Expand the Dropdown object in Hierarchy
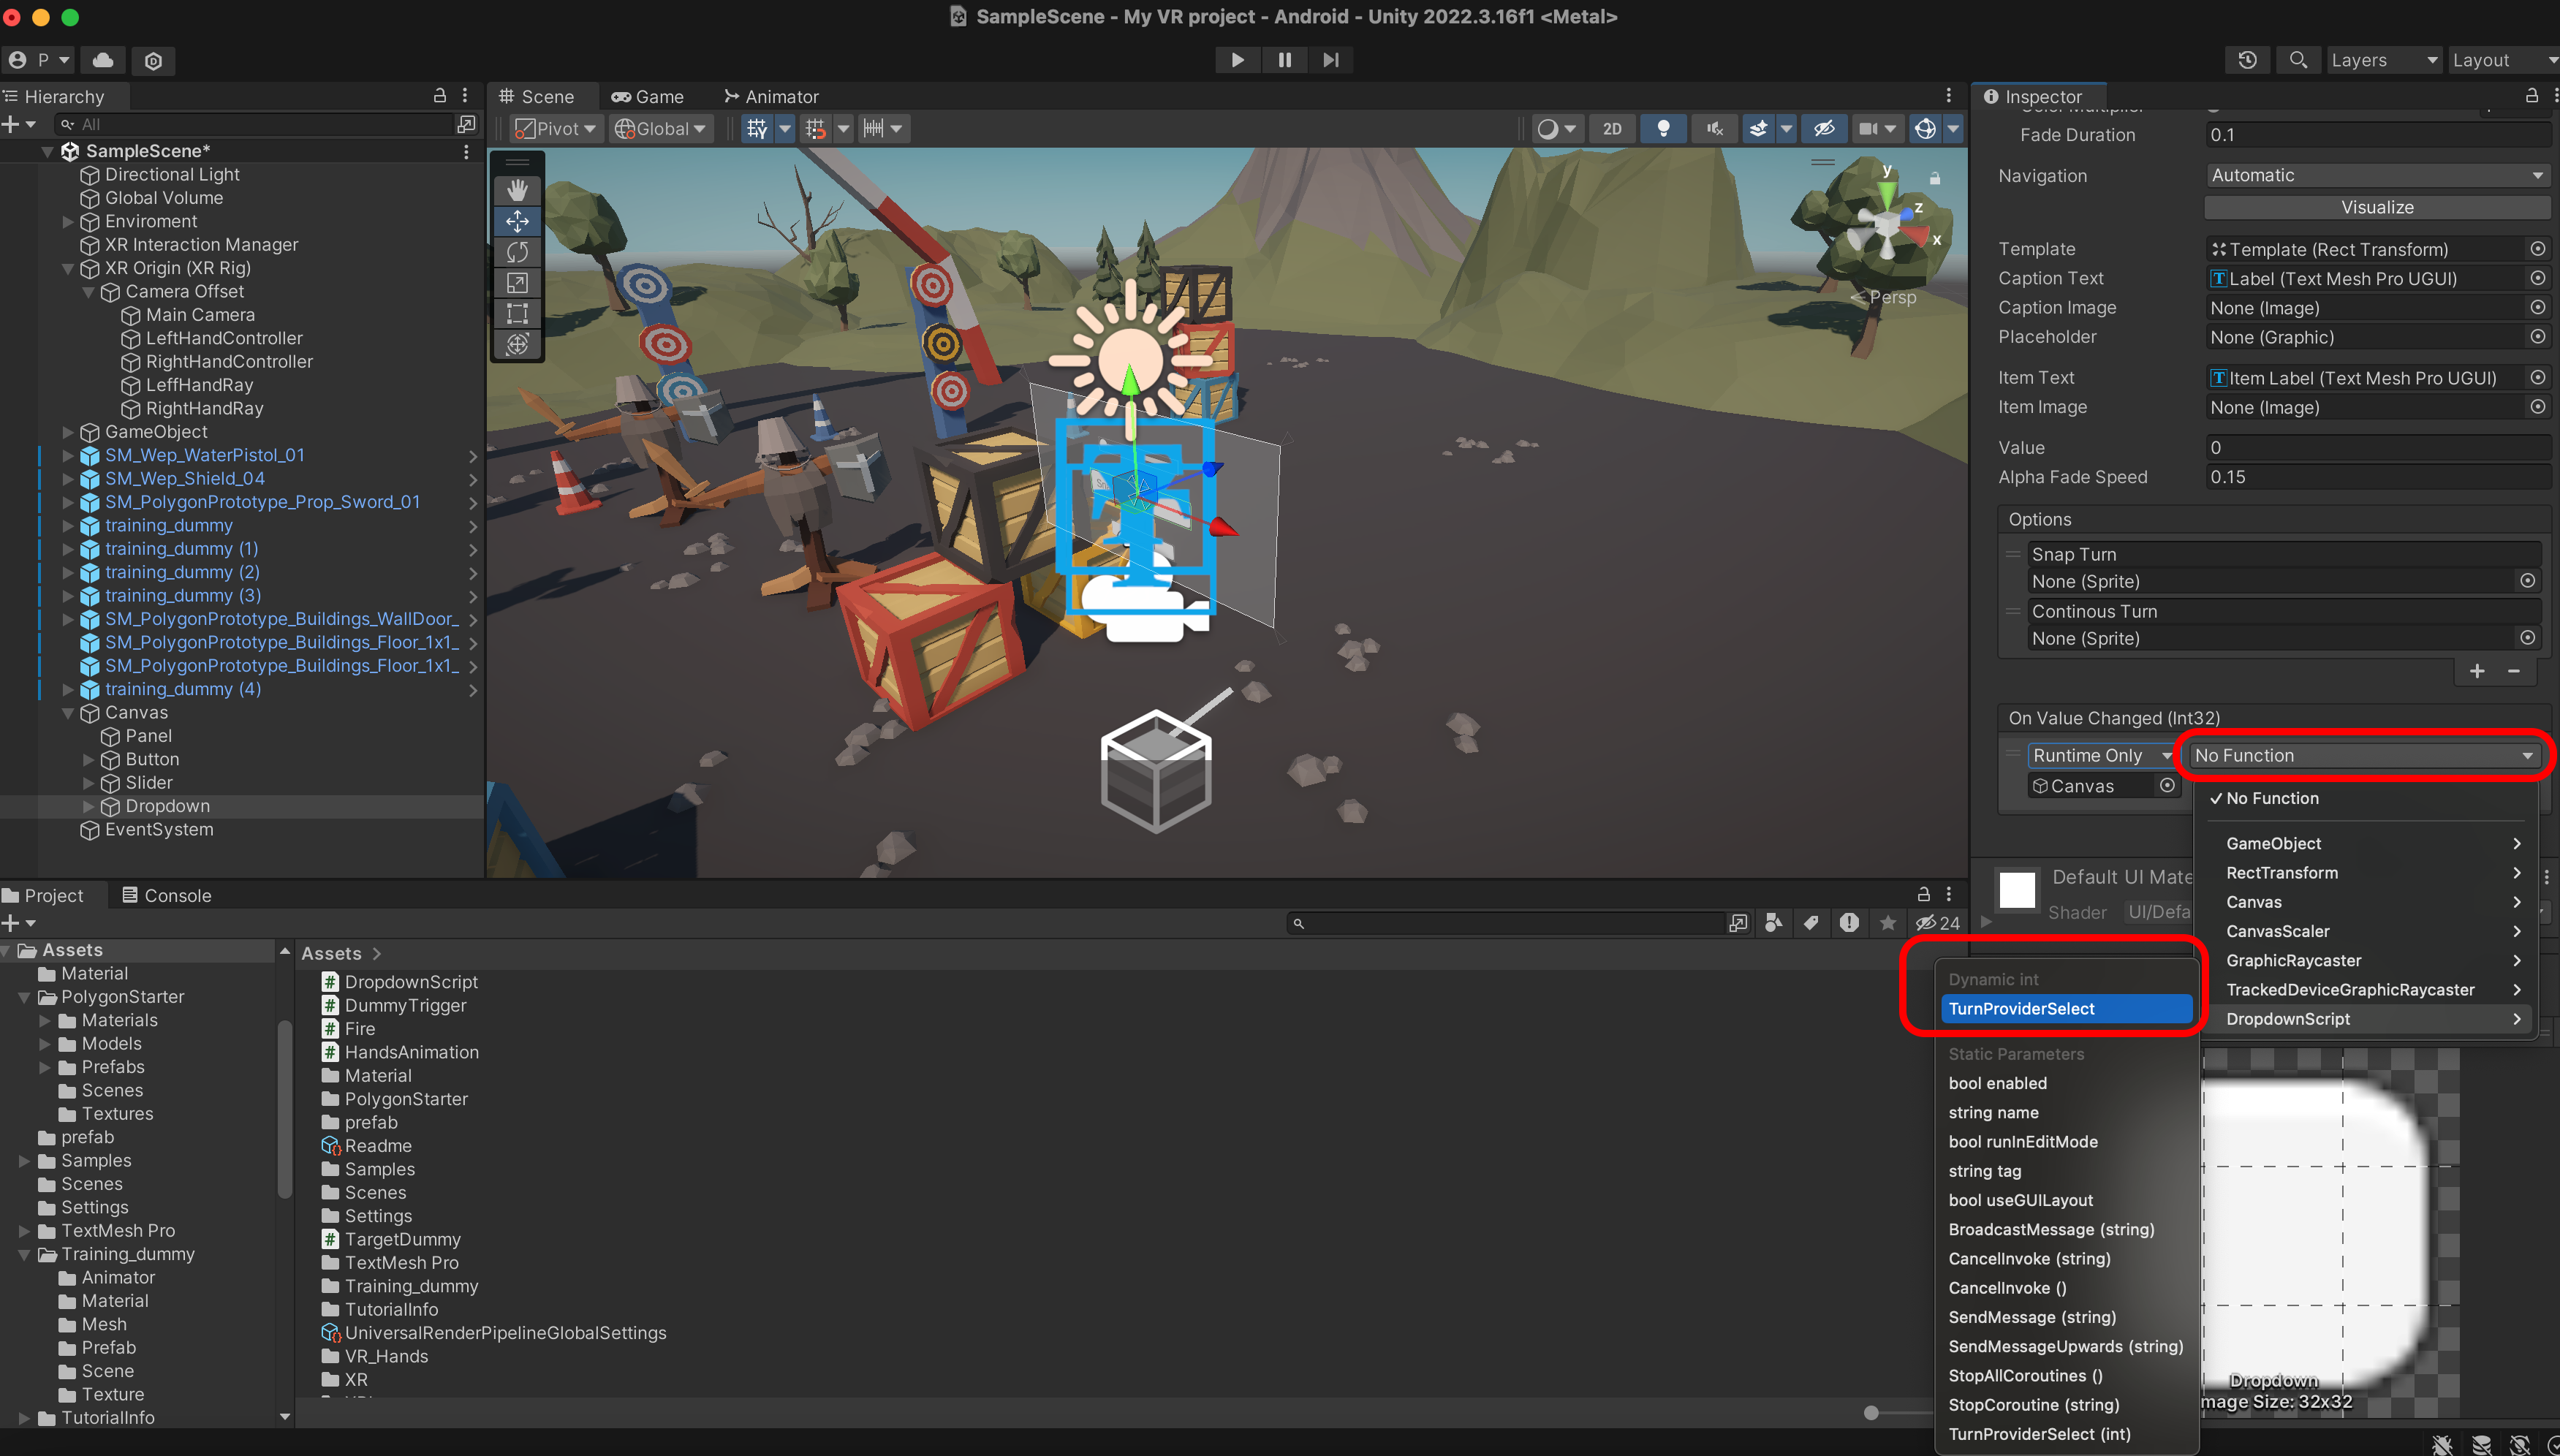Screen dimensions: 2560x1456 click(88, 806)
